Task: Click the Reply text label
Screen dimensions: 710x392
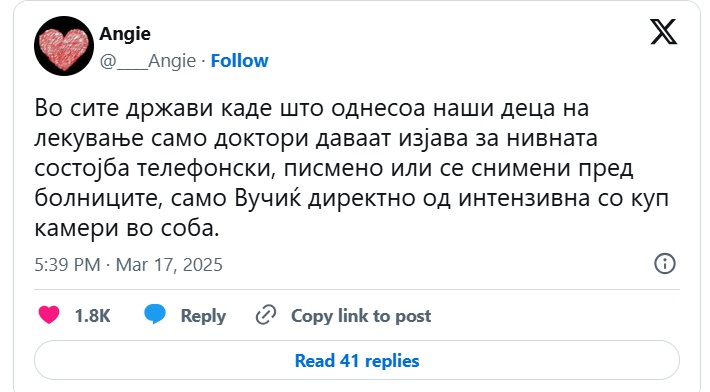Action: pos(203,316)
